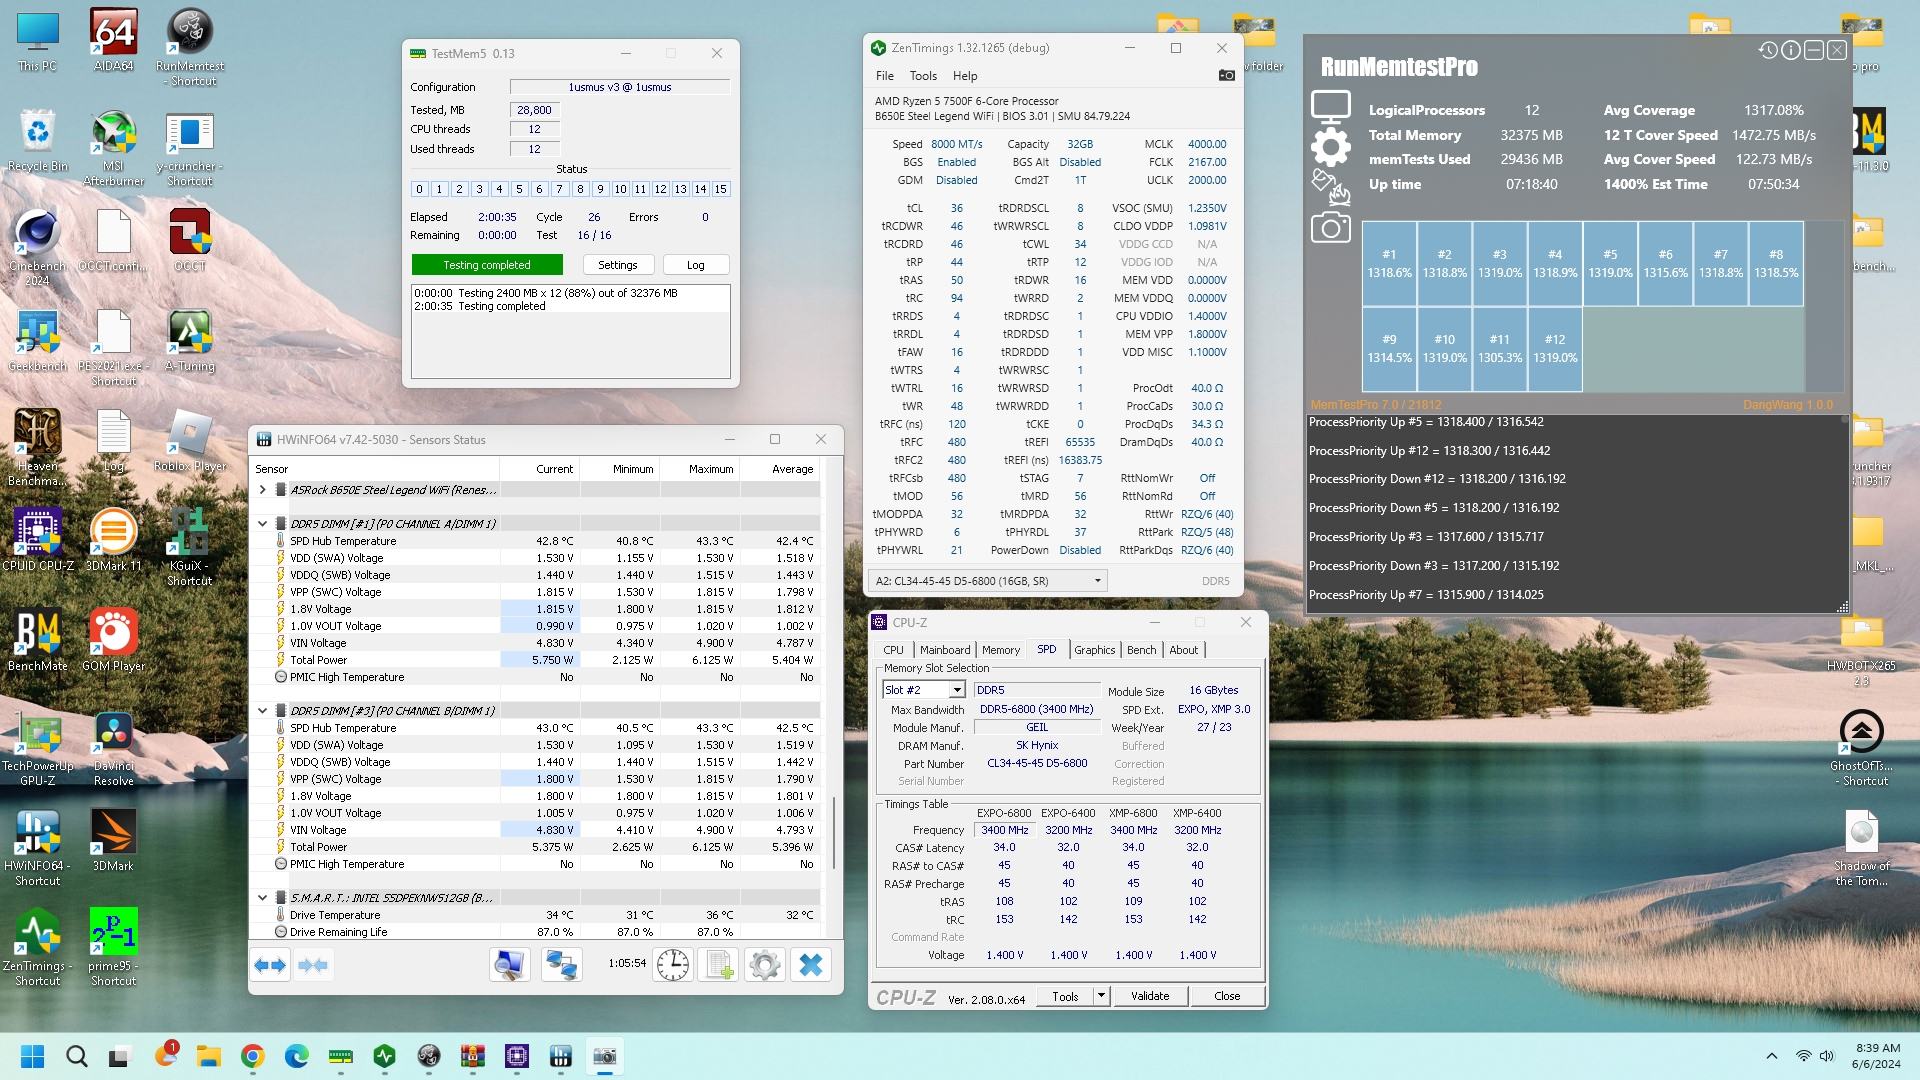Click CPU-Z Close button
The width and height of the screenshot is (1920, 1080).
click(1227, 996)
